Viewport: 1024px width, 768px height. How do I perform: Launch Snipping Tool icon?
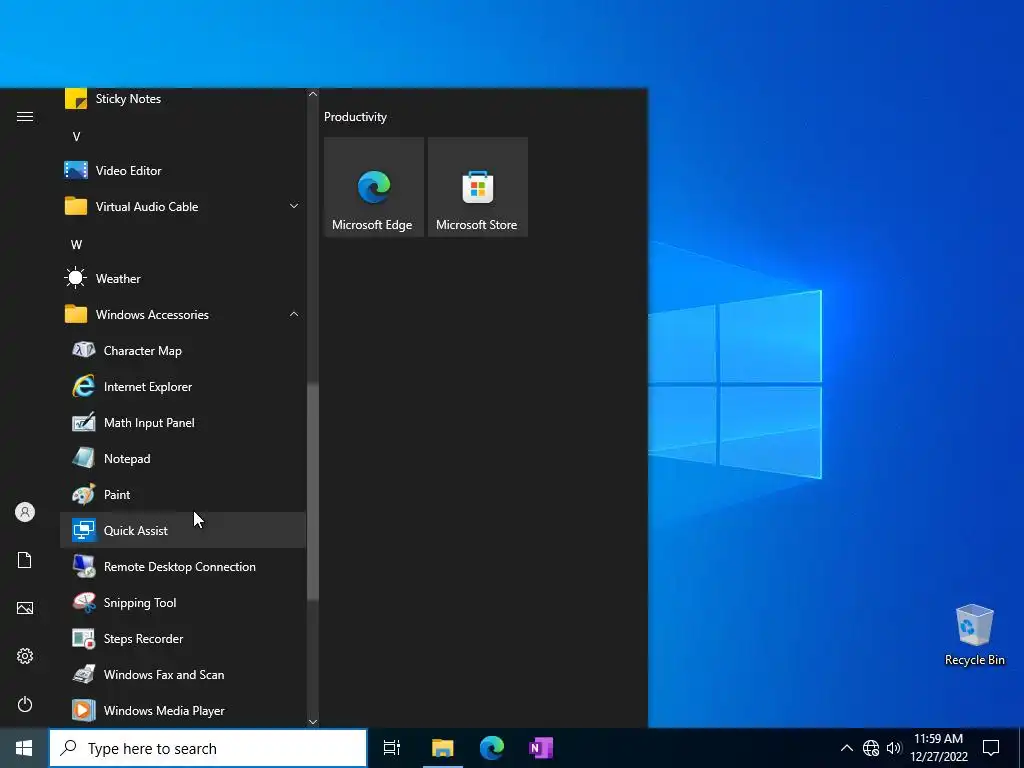(84, 602)
